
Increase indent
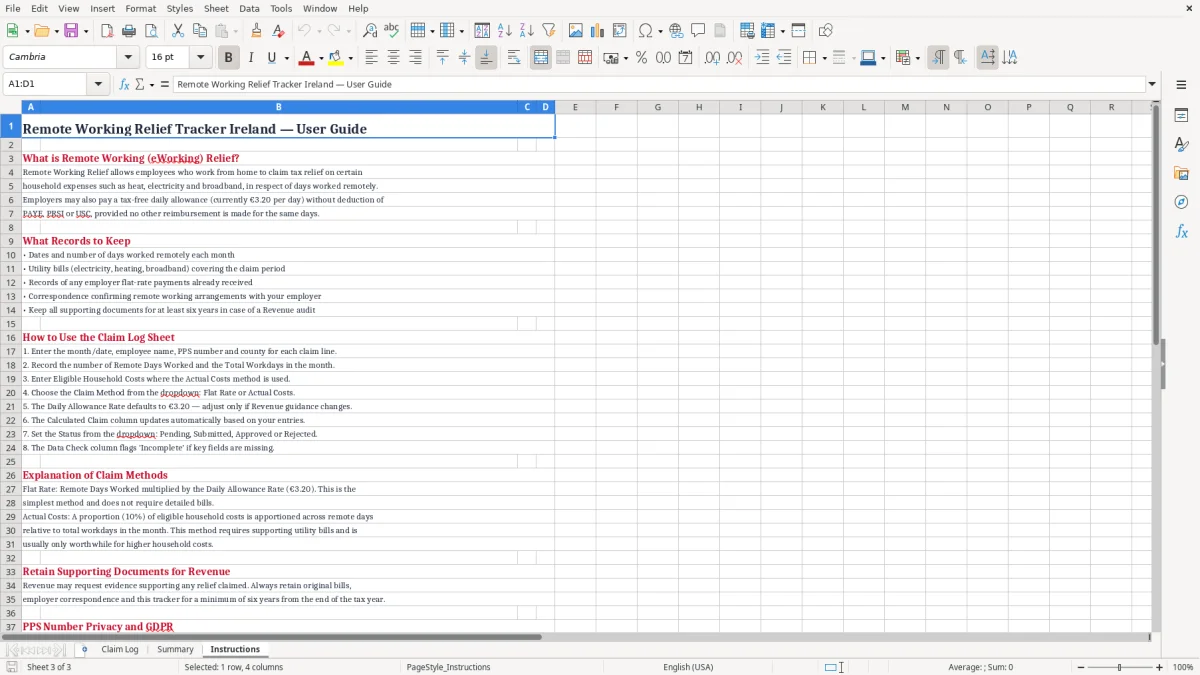[x=762, y=58]
